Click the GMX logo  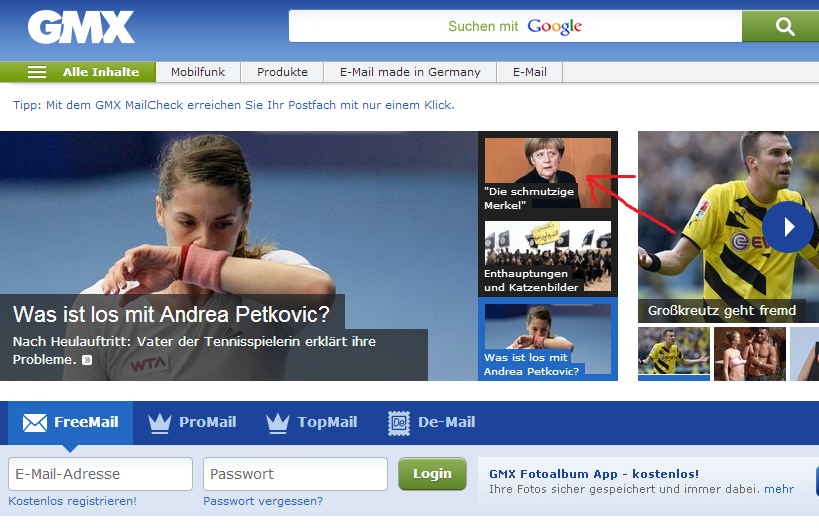click(x=81, y=27)
